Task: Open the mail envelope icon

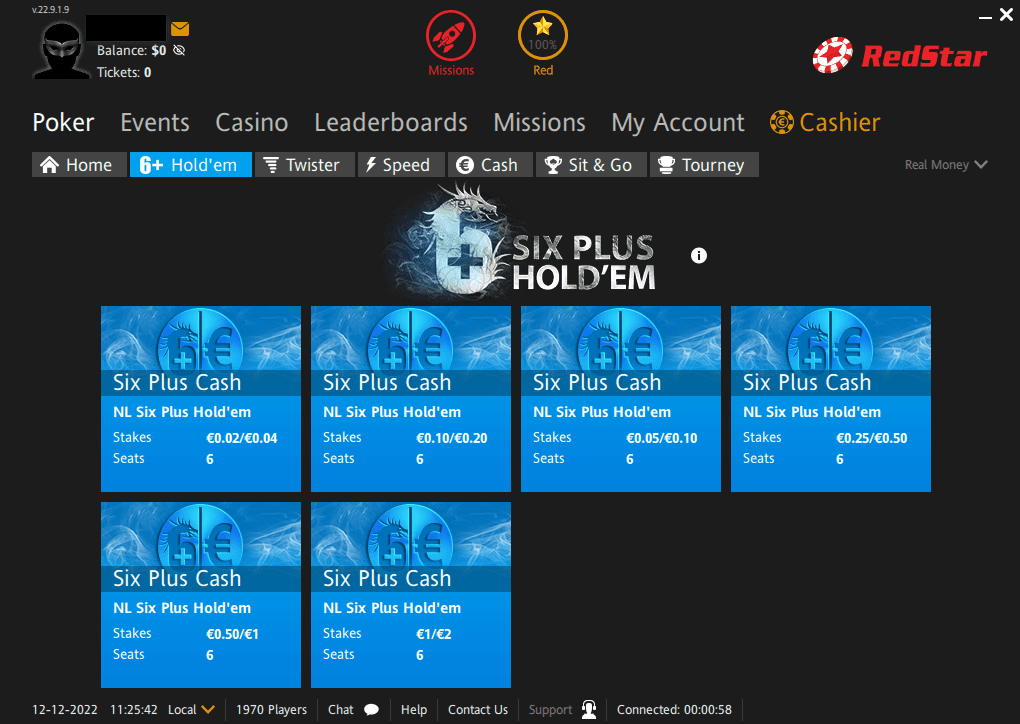Action: (180, 29)
